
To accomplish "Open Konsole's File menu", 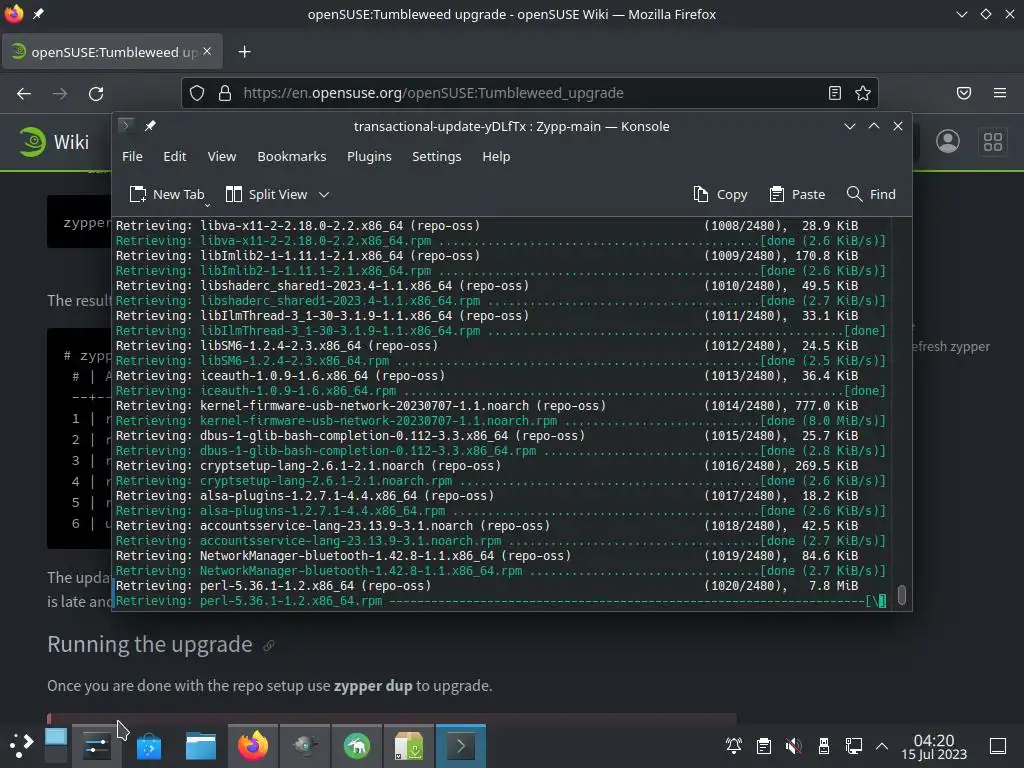I will pyautogui.click(x=132, y=157).
